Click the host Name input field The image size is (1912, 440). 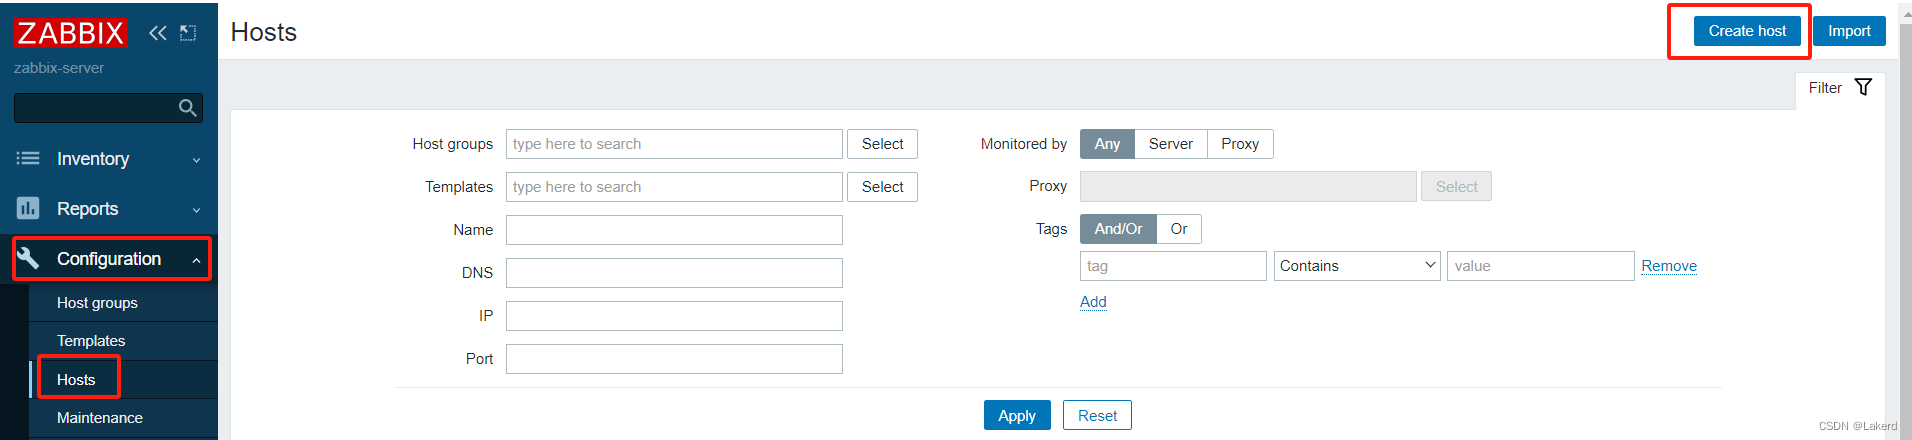[x=674, y=230]
